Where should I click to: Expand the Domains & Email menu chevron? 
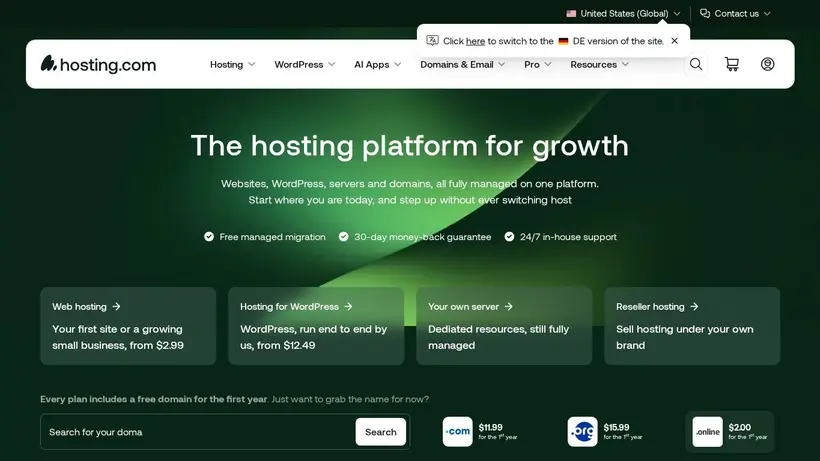[x=502, y=64]
